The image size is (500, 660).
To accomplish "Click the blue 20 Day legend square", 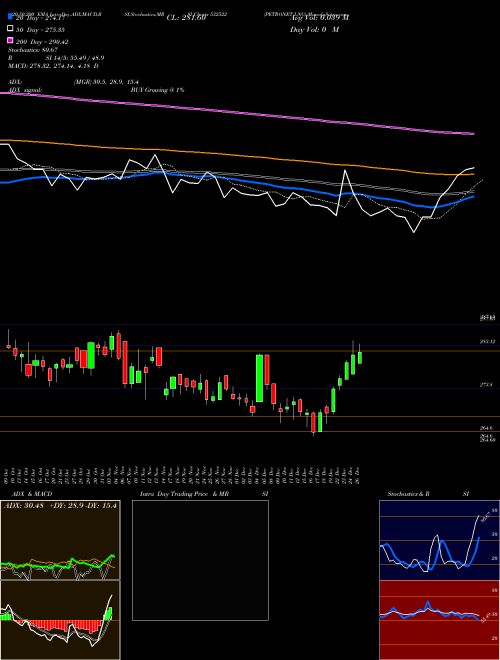I will 10,17.
